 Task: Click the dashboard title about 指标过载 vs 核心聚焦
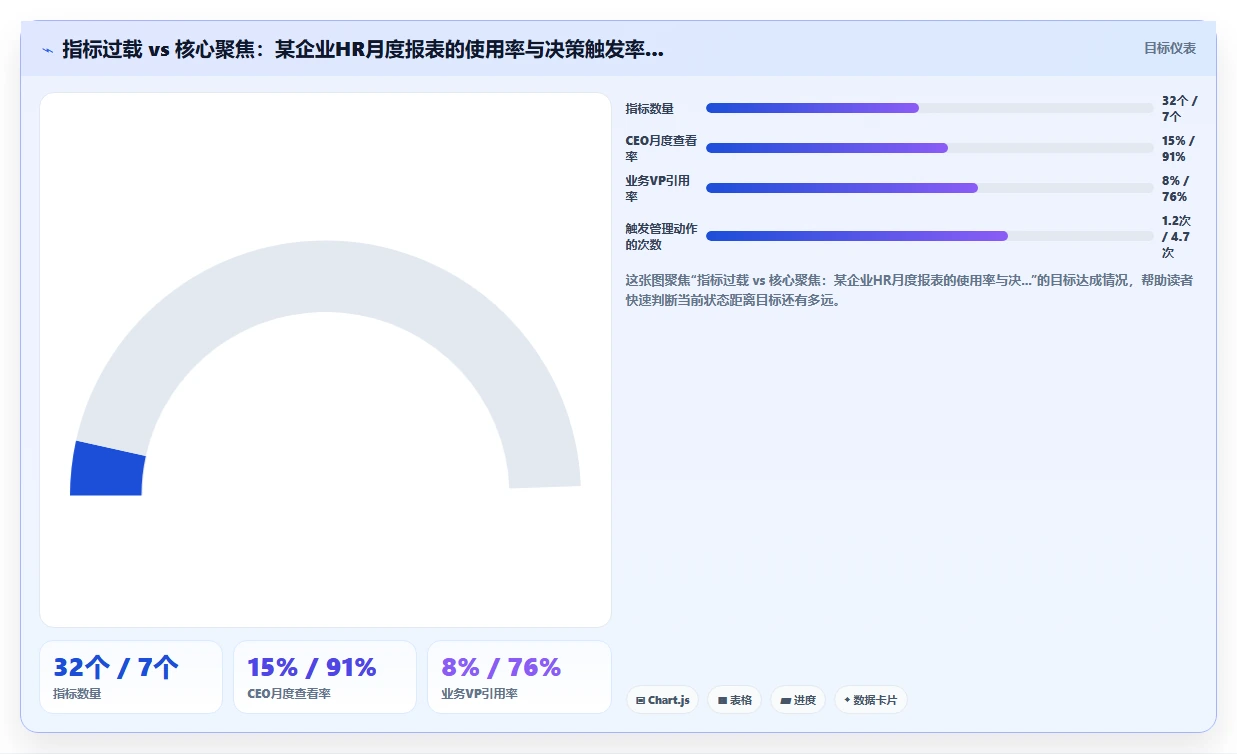pos(363,49)
